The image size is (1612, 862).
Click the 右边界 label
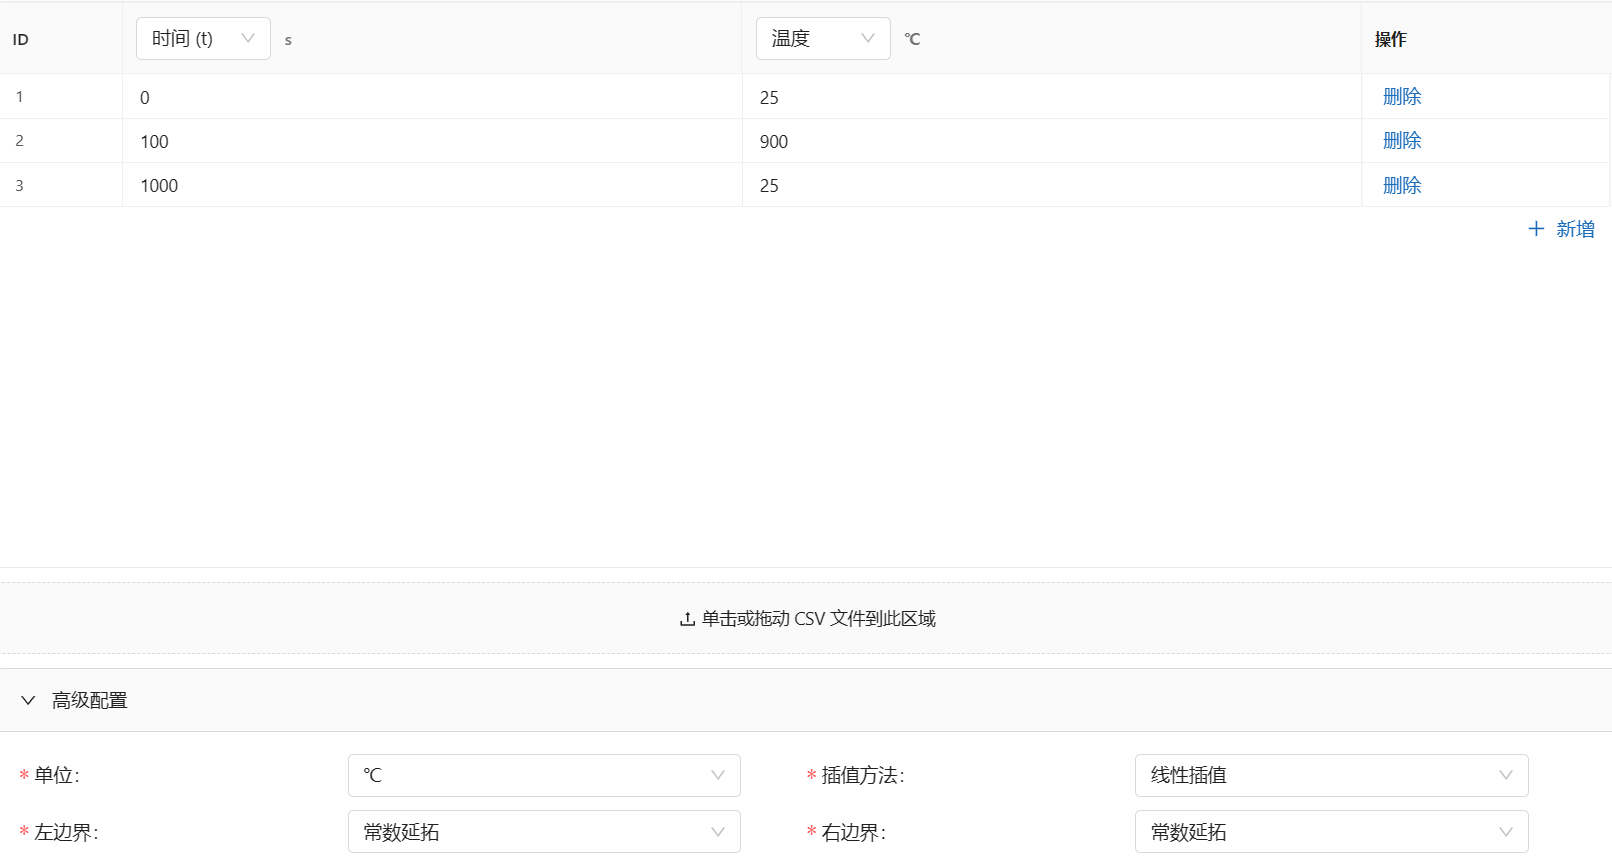[x=853, y=832]
